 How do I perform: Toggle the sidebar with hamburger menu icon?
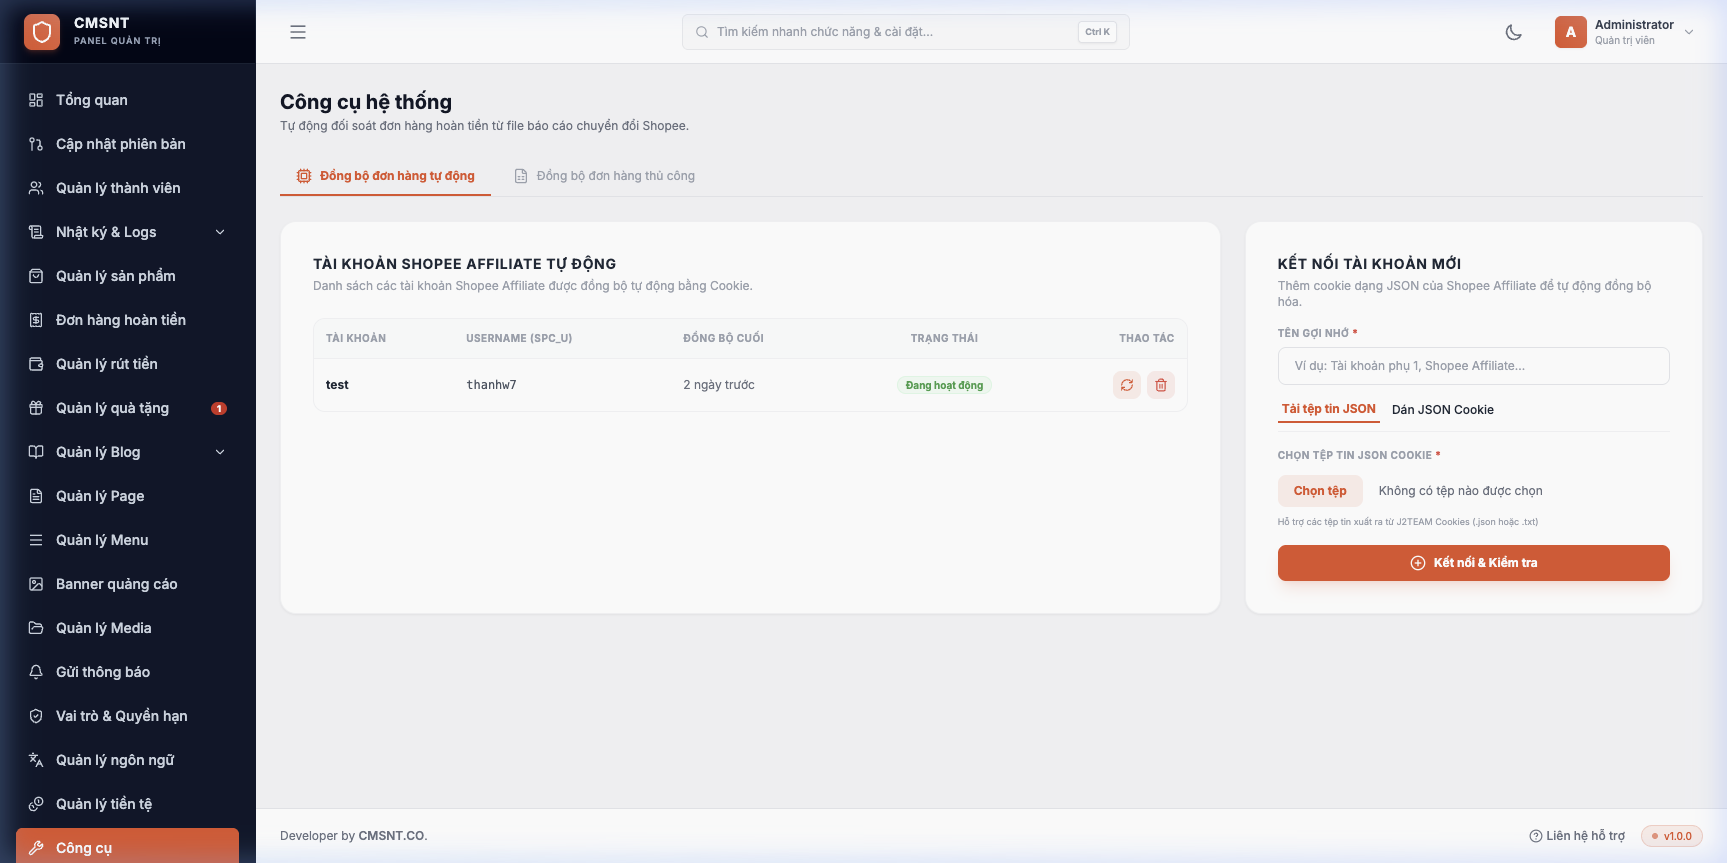coord(298,32)
